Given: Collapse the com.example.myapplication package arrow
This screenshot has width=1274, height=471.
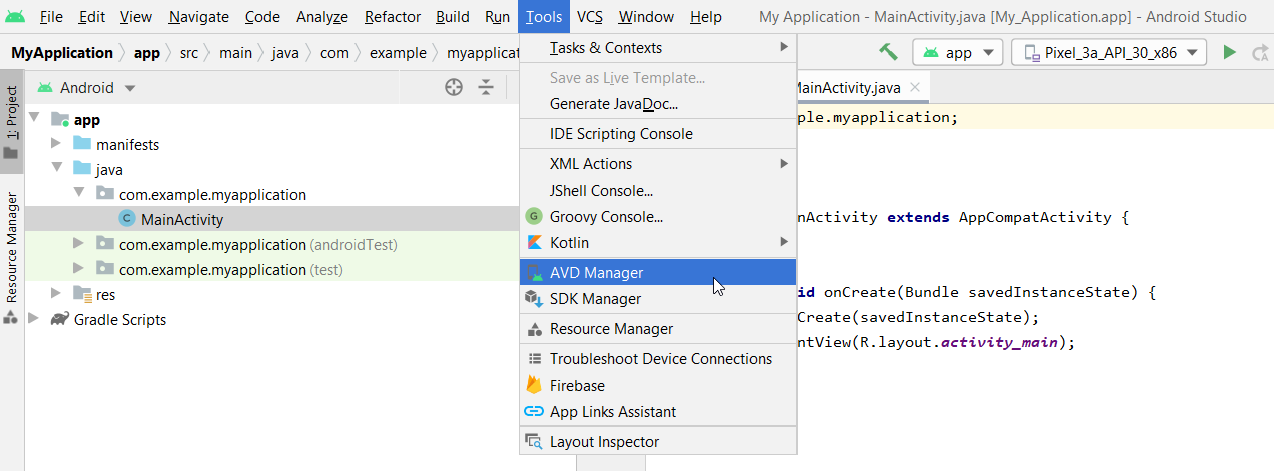Looking at the screenshot, I should point(79,194).
